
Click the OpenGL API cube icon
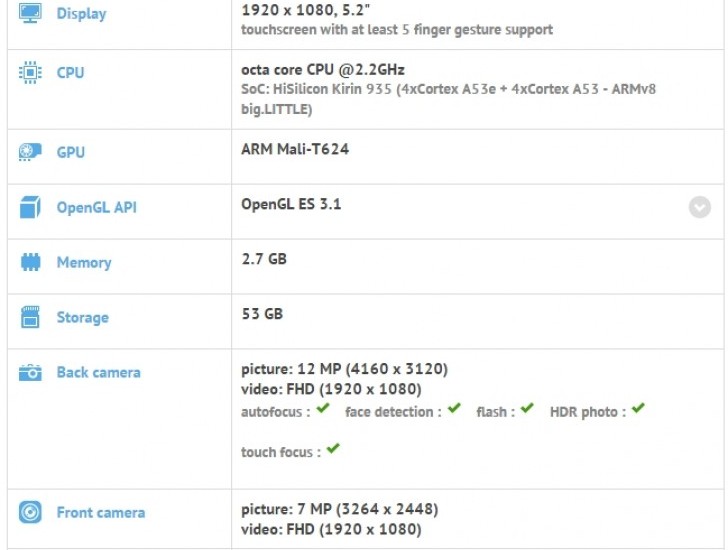[x=30, y=208]
